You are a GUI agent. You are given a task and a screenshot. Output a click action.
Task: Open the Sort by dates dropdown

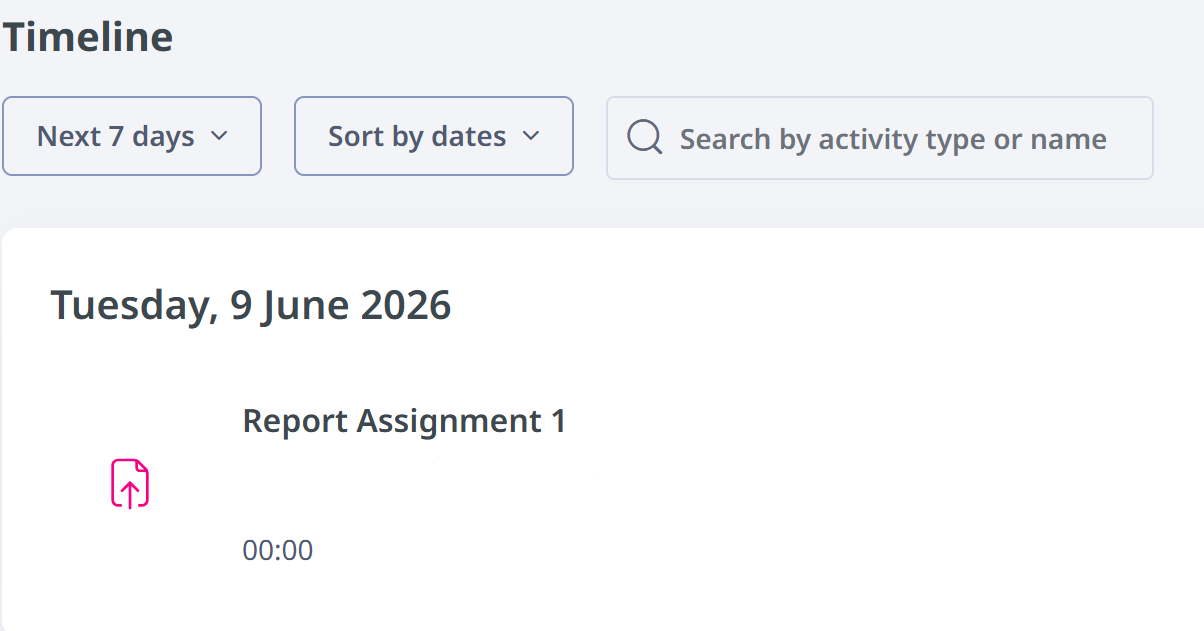pos(434,136)
